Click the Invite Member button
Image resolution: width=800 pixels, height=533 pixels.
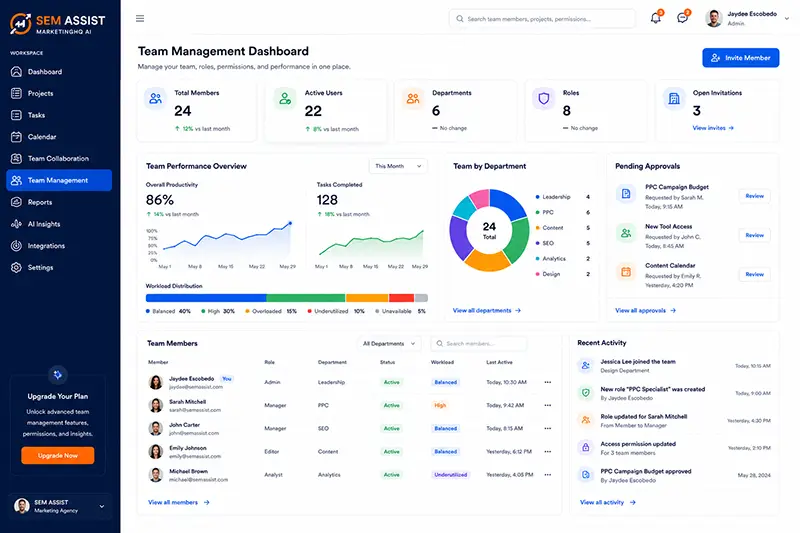(740, 58)
